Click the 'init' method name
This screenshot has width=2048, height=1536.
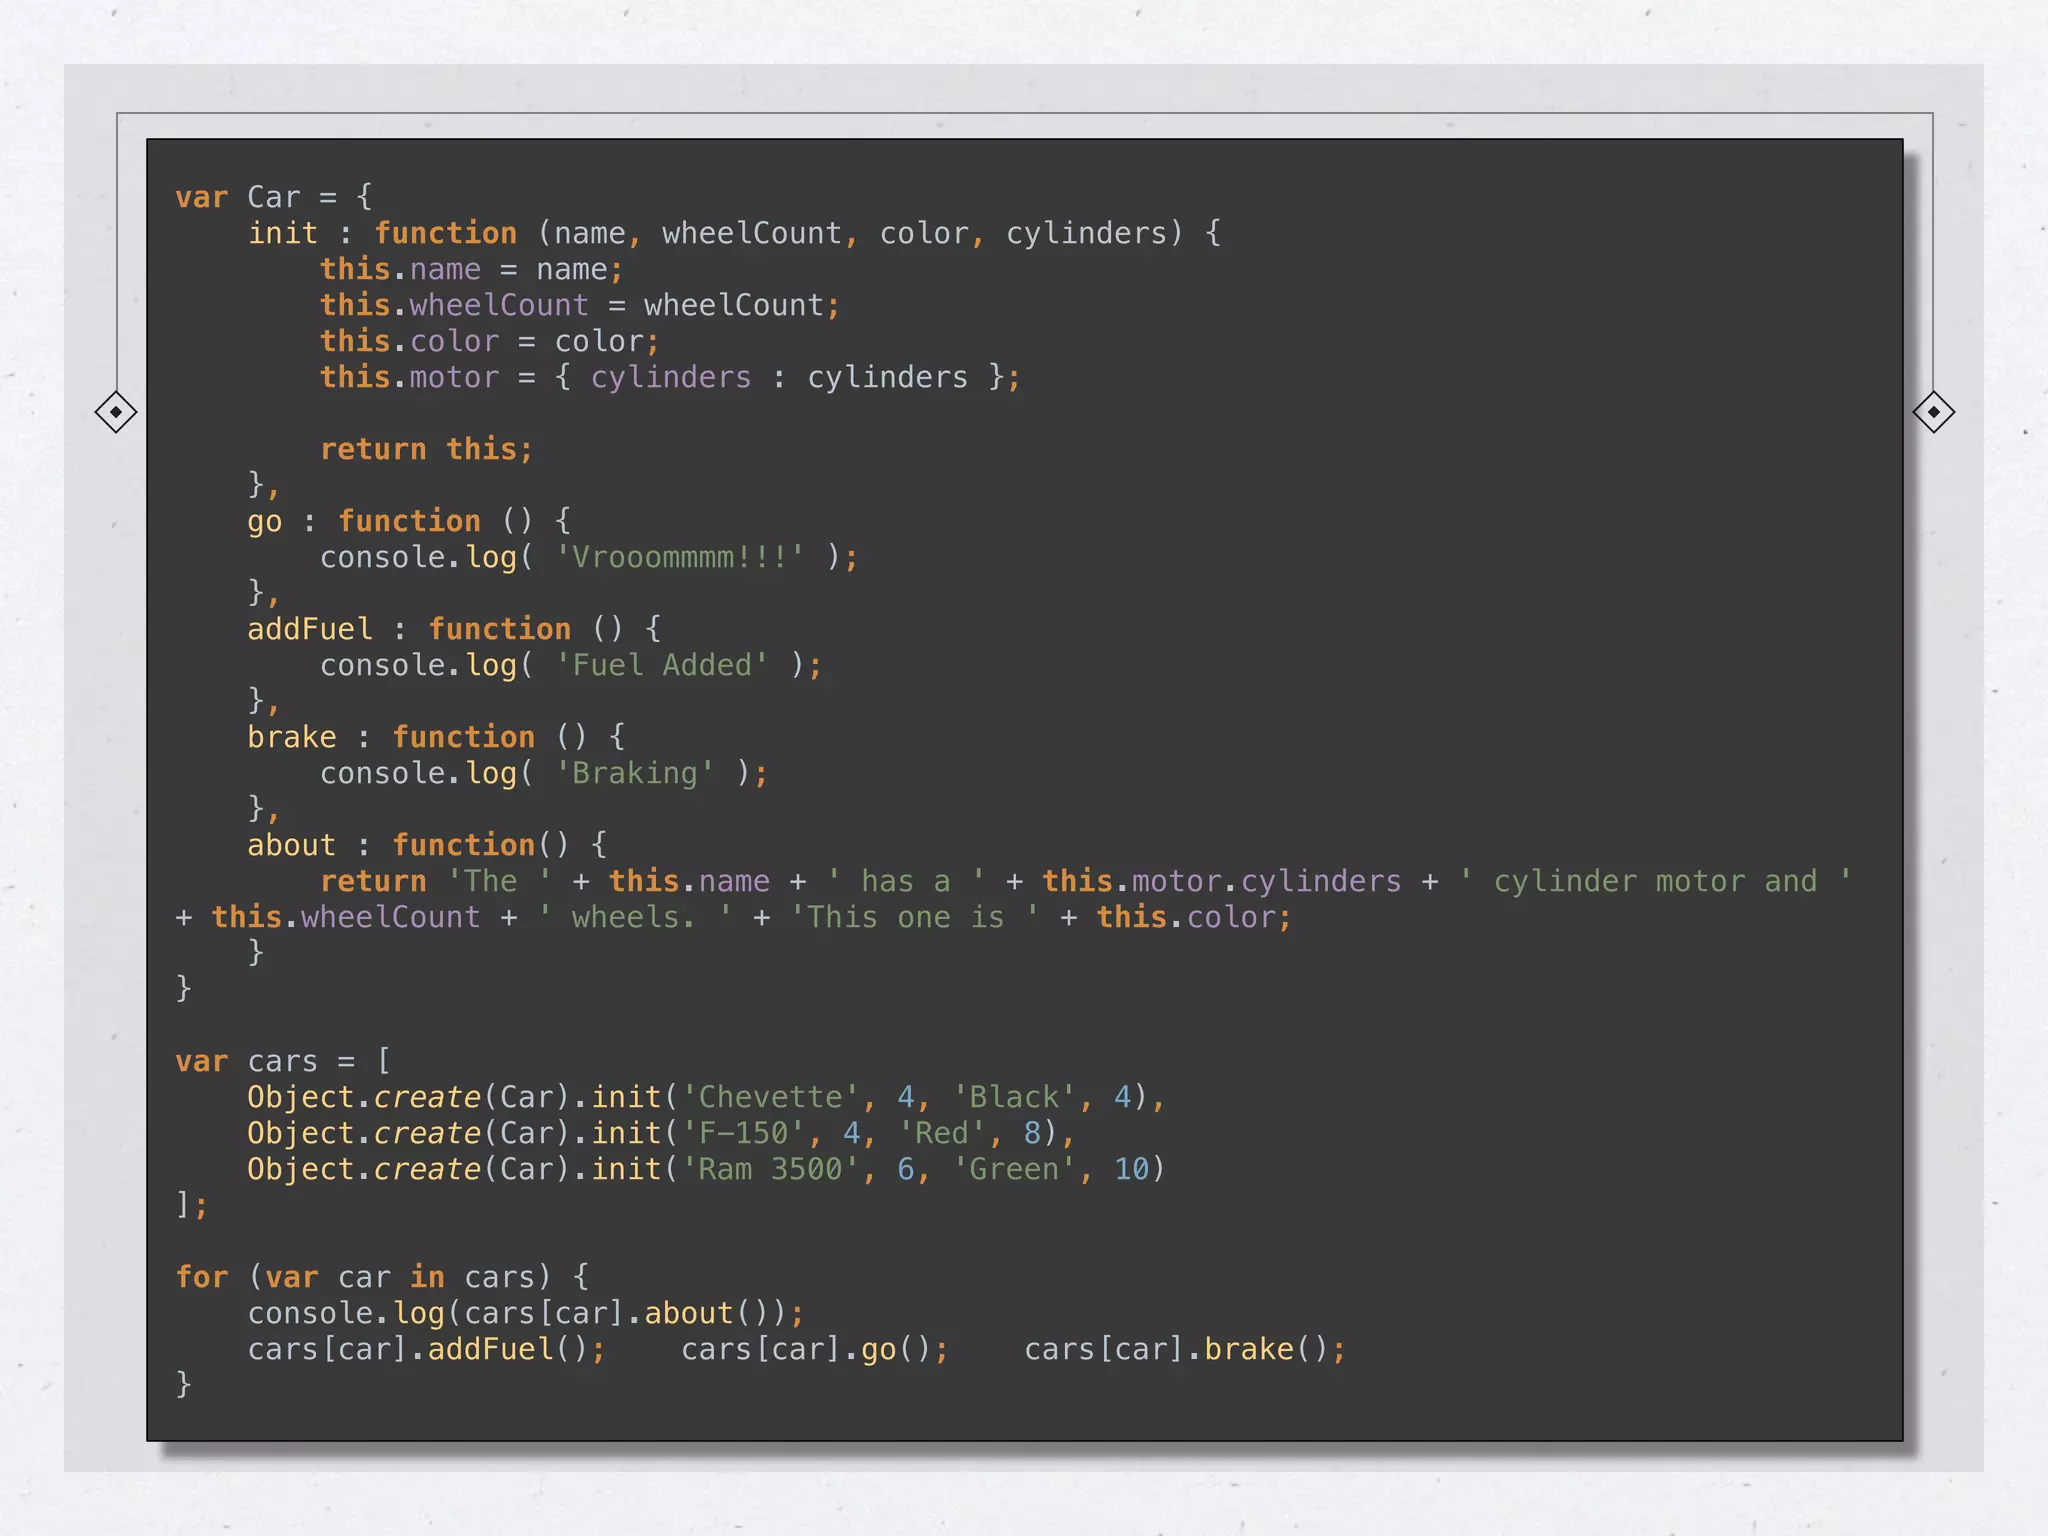coord(283,233)
